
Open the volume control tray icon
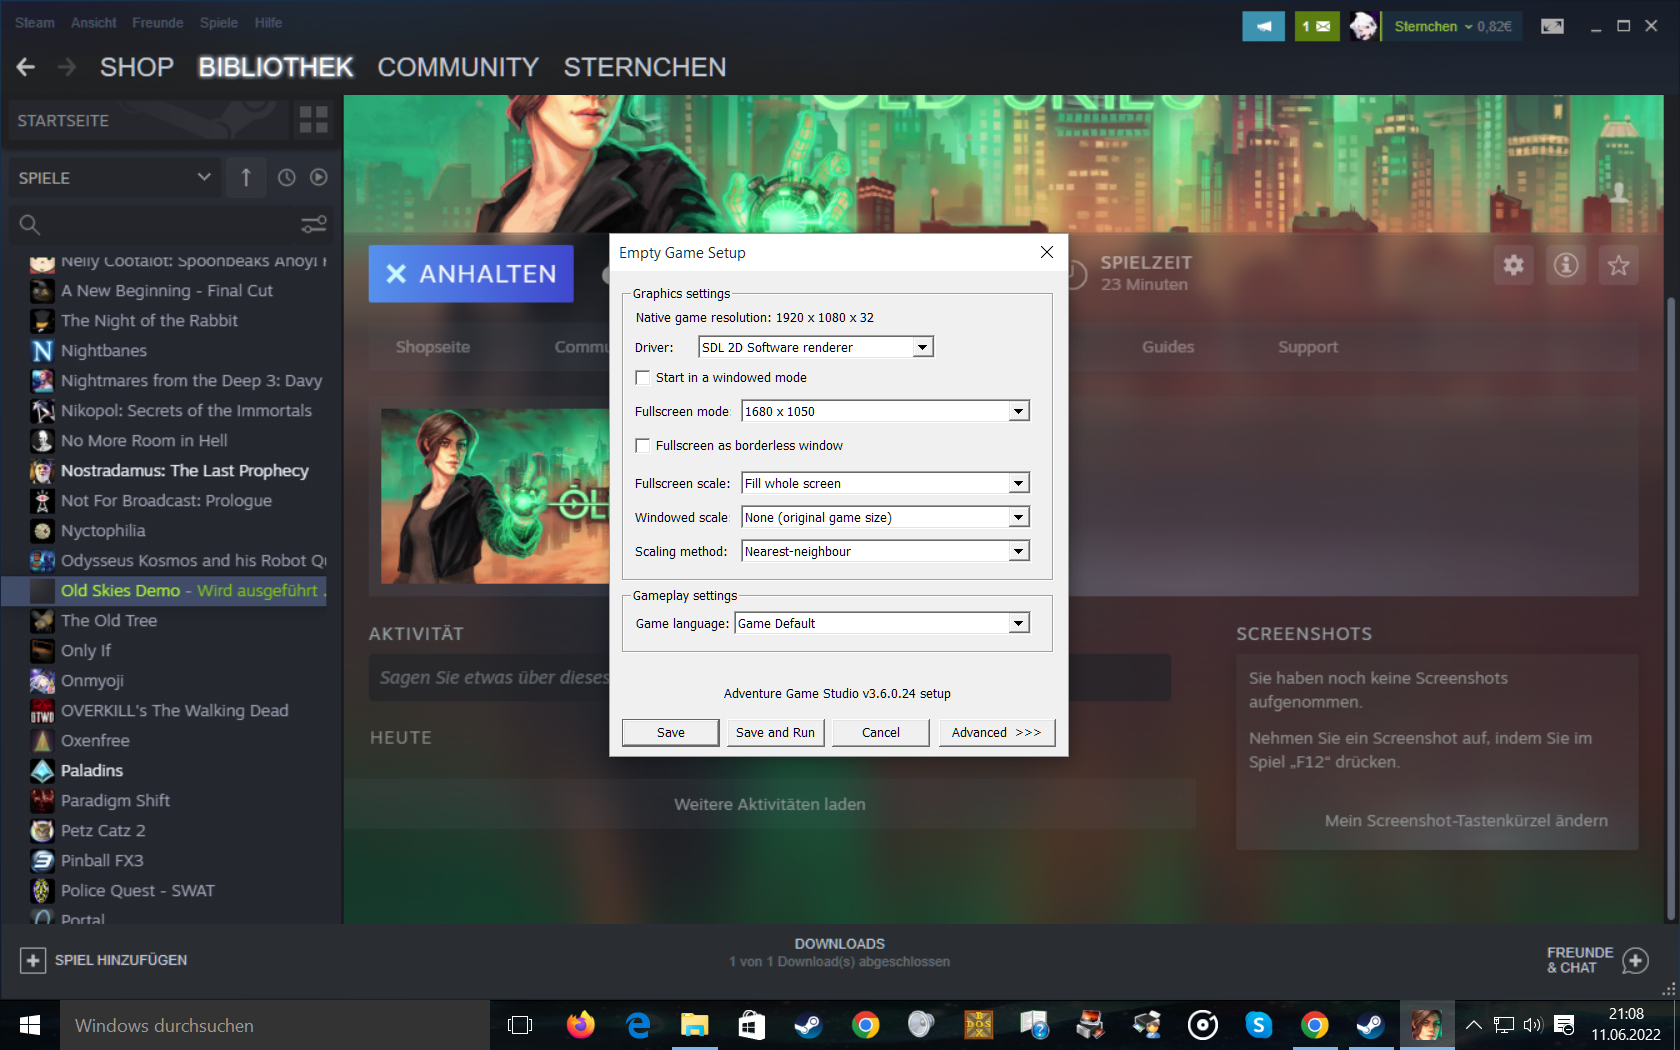[x=1533, y=1025]
